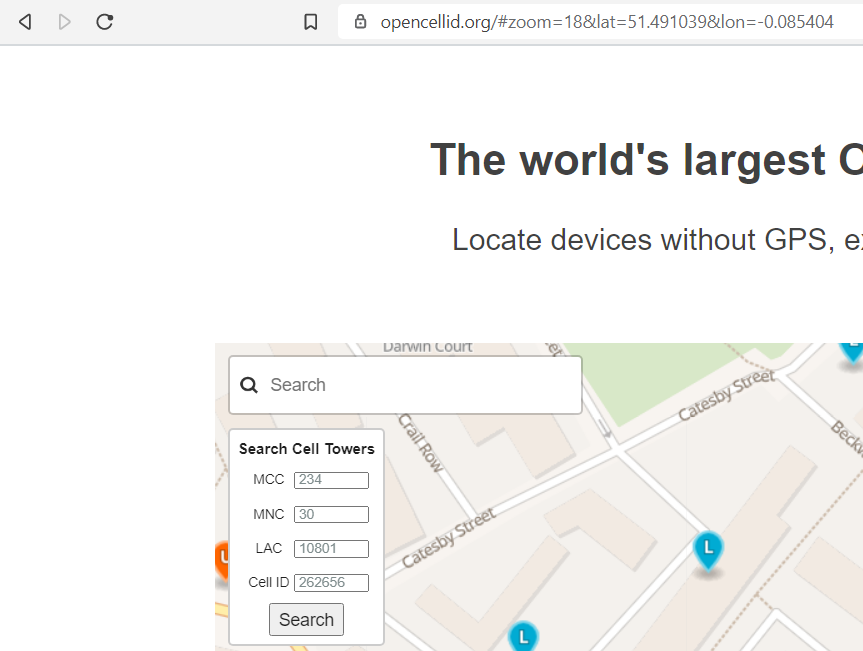Click the Darwin Court map label
The image size is (863, 651).
coord(428,347)
